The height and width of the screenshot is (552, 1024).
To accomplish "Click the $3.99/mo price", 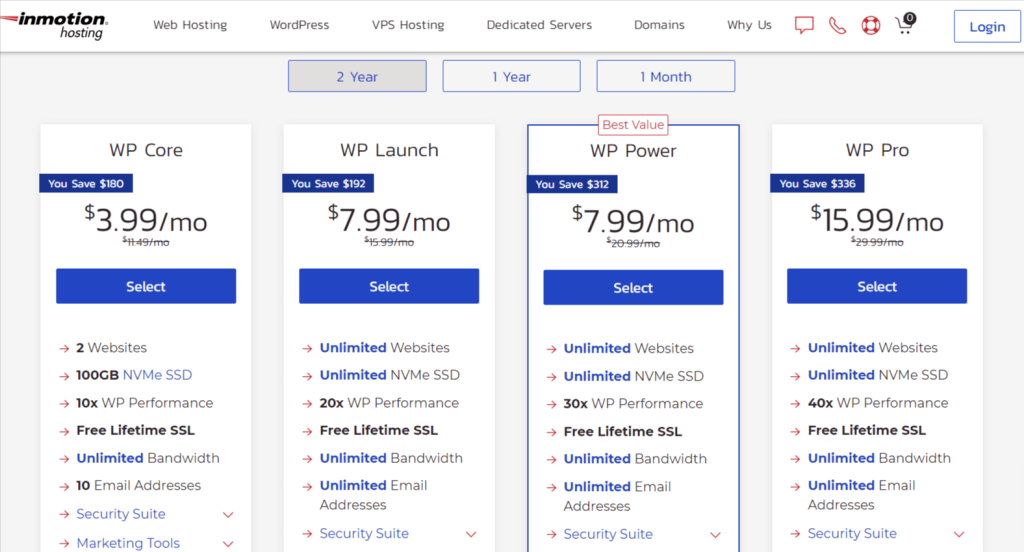I will [x=146, y=219].
